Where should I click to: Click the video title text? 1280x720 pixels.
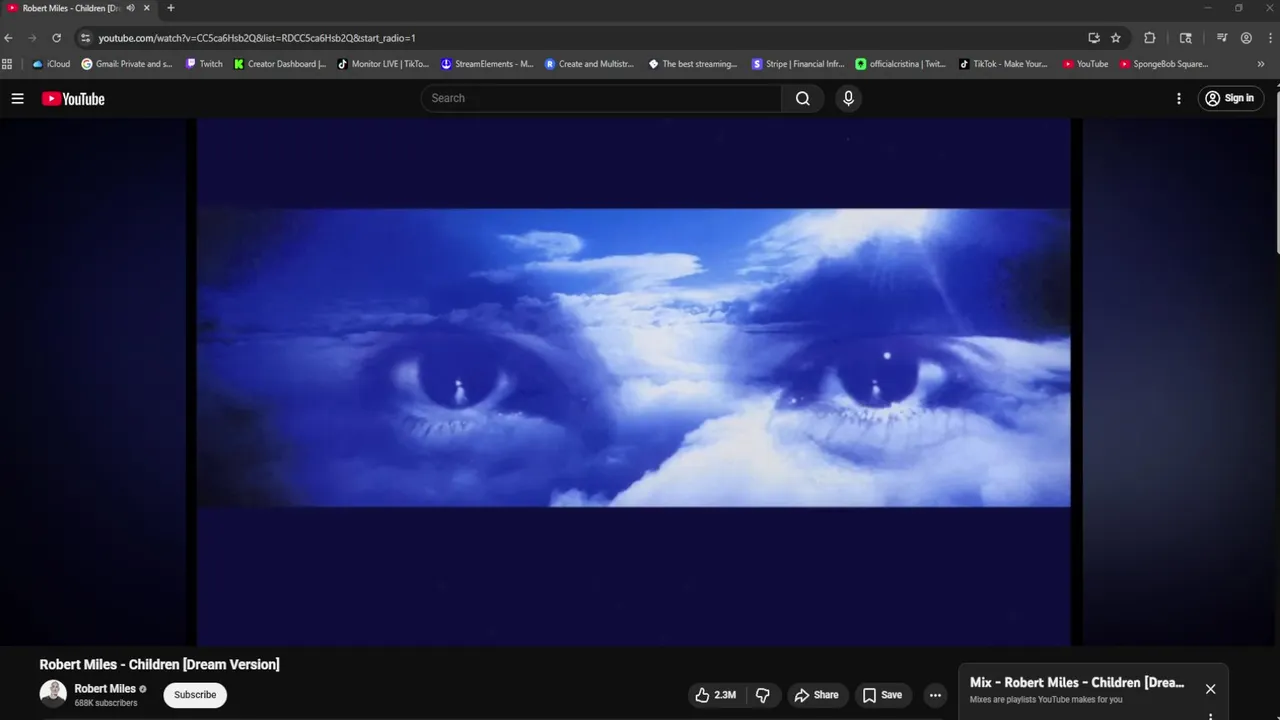point(159,664)
